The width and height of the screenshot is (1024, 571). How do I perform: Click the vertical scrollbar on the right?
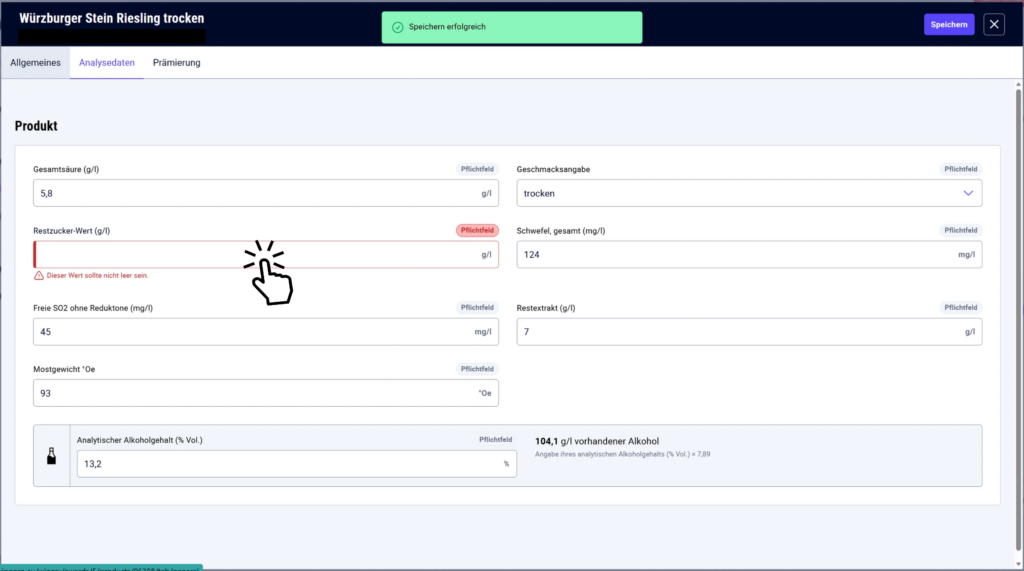pos(1018,319)
